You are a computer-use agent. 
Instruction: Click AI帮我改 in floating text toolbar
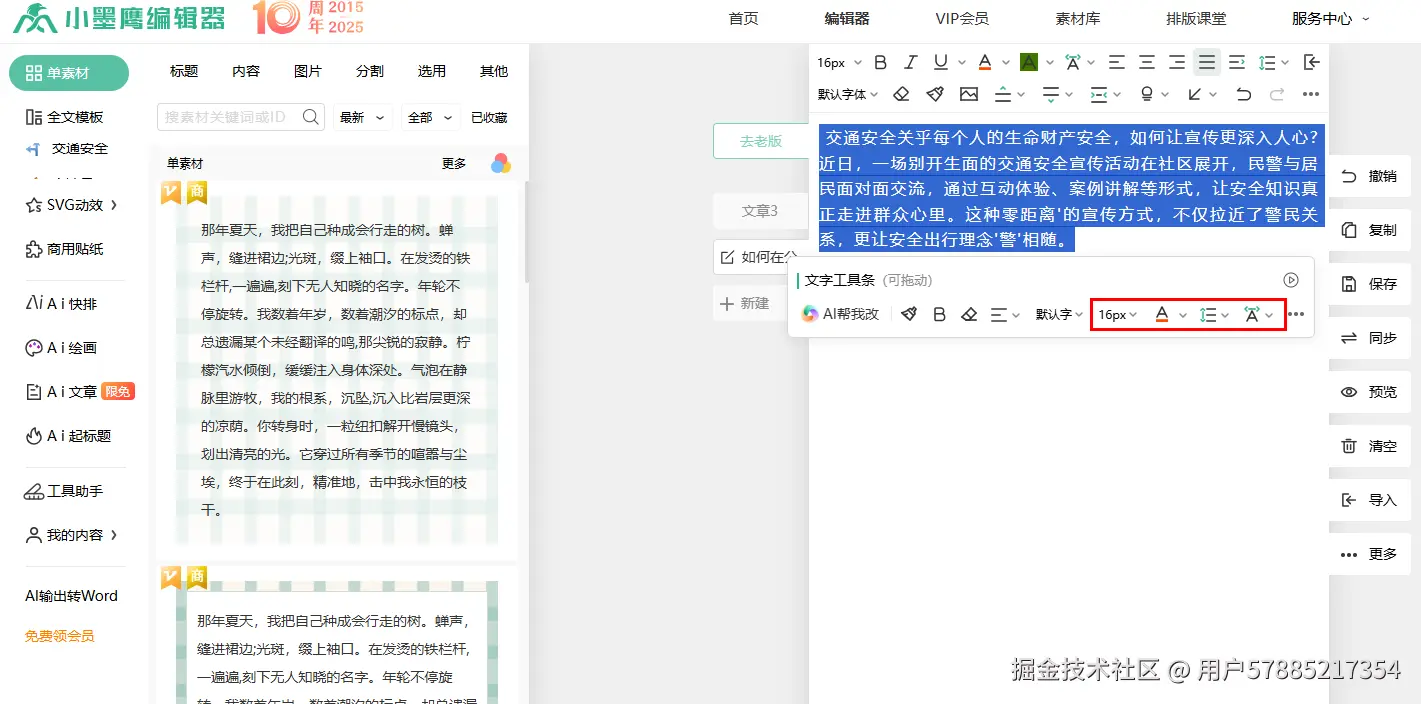pyautogui.click(x=840, y=314)
